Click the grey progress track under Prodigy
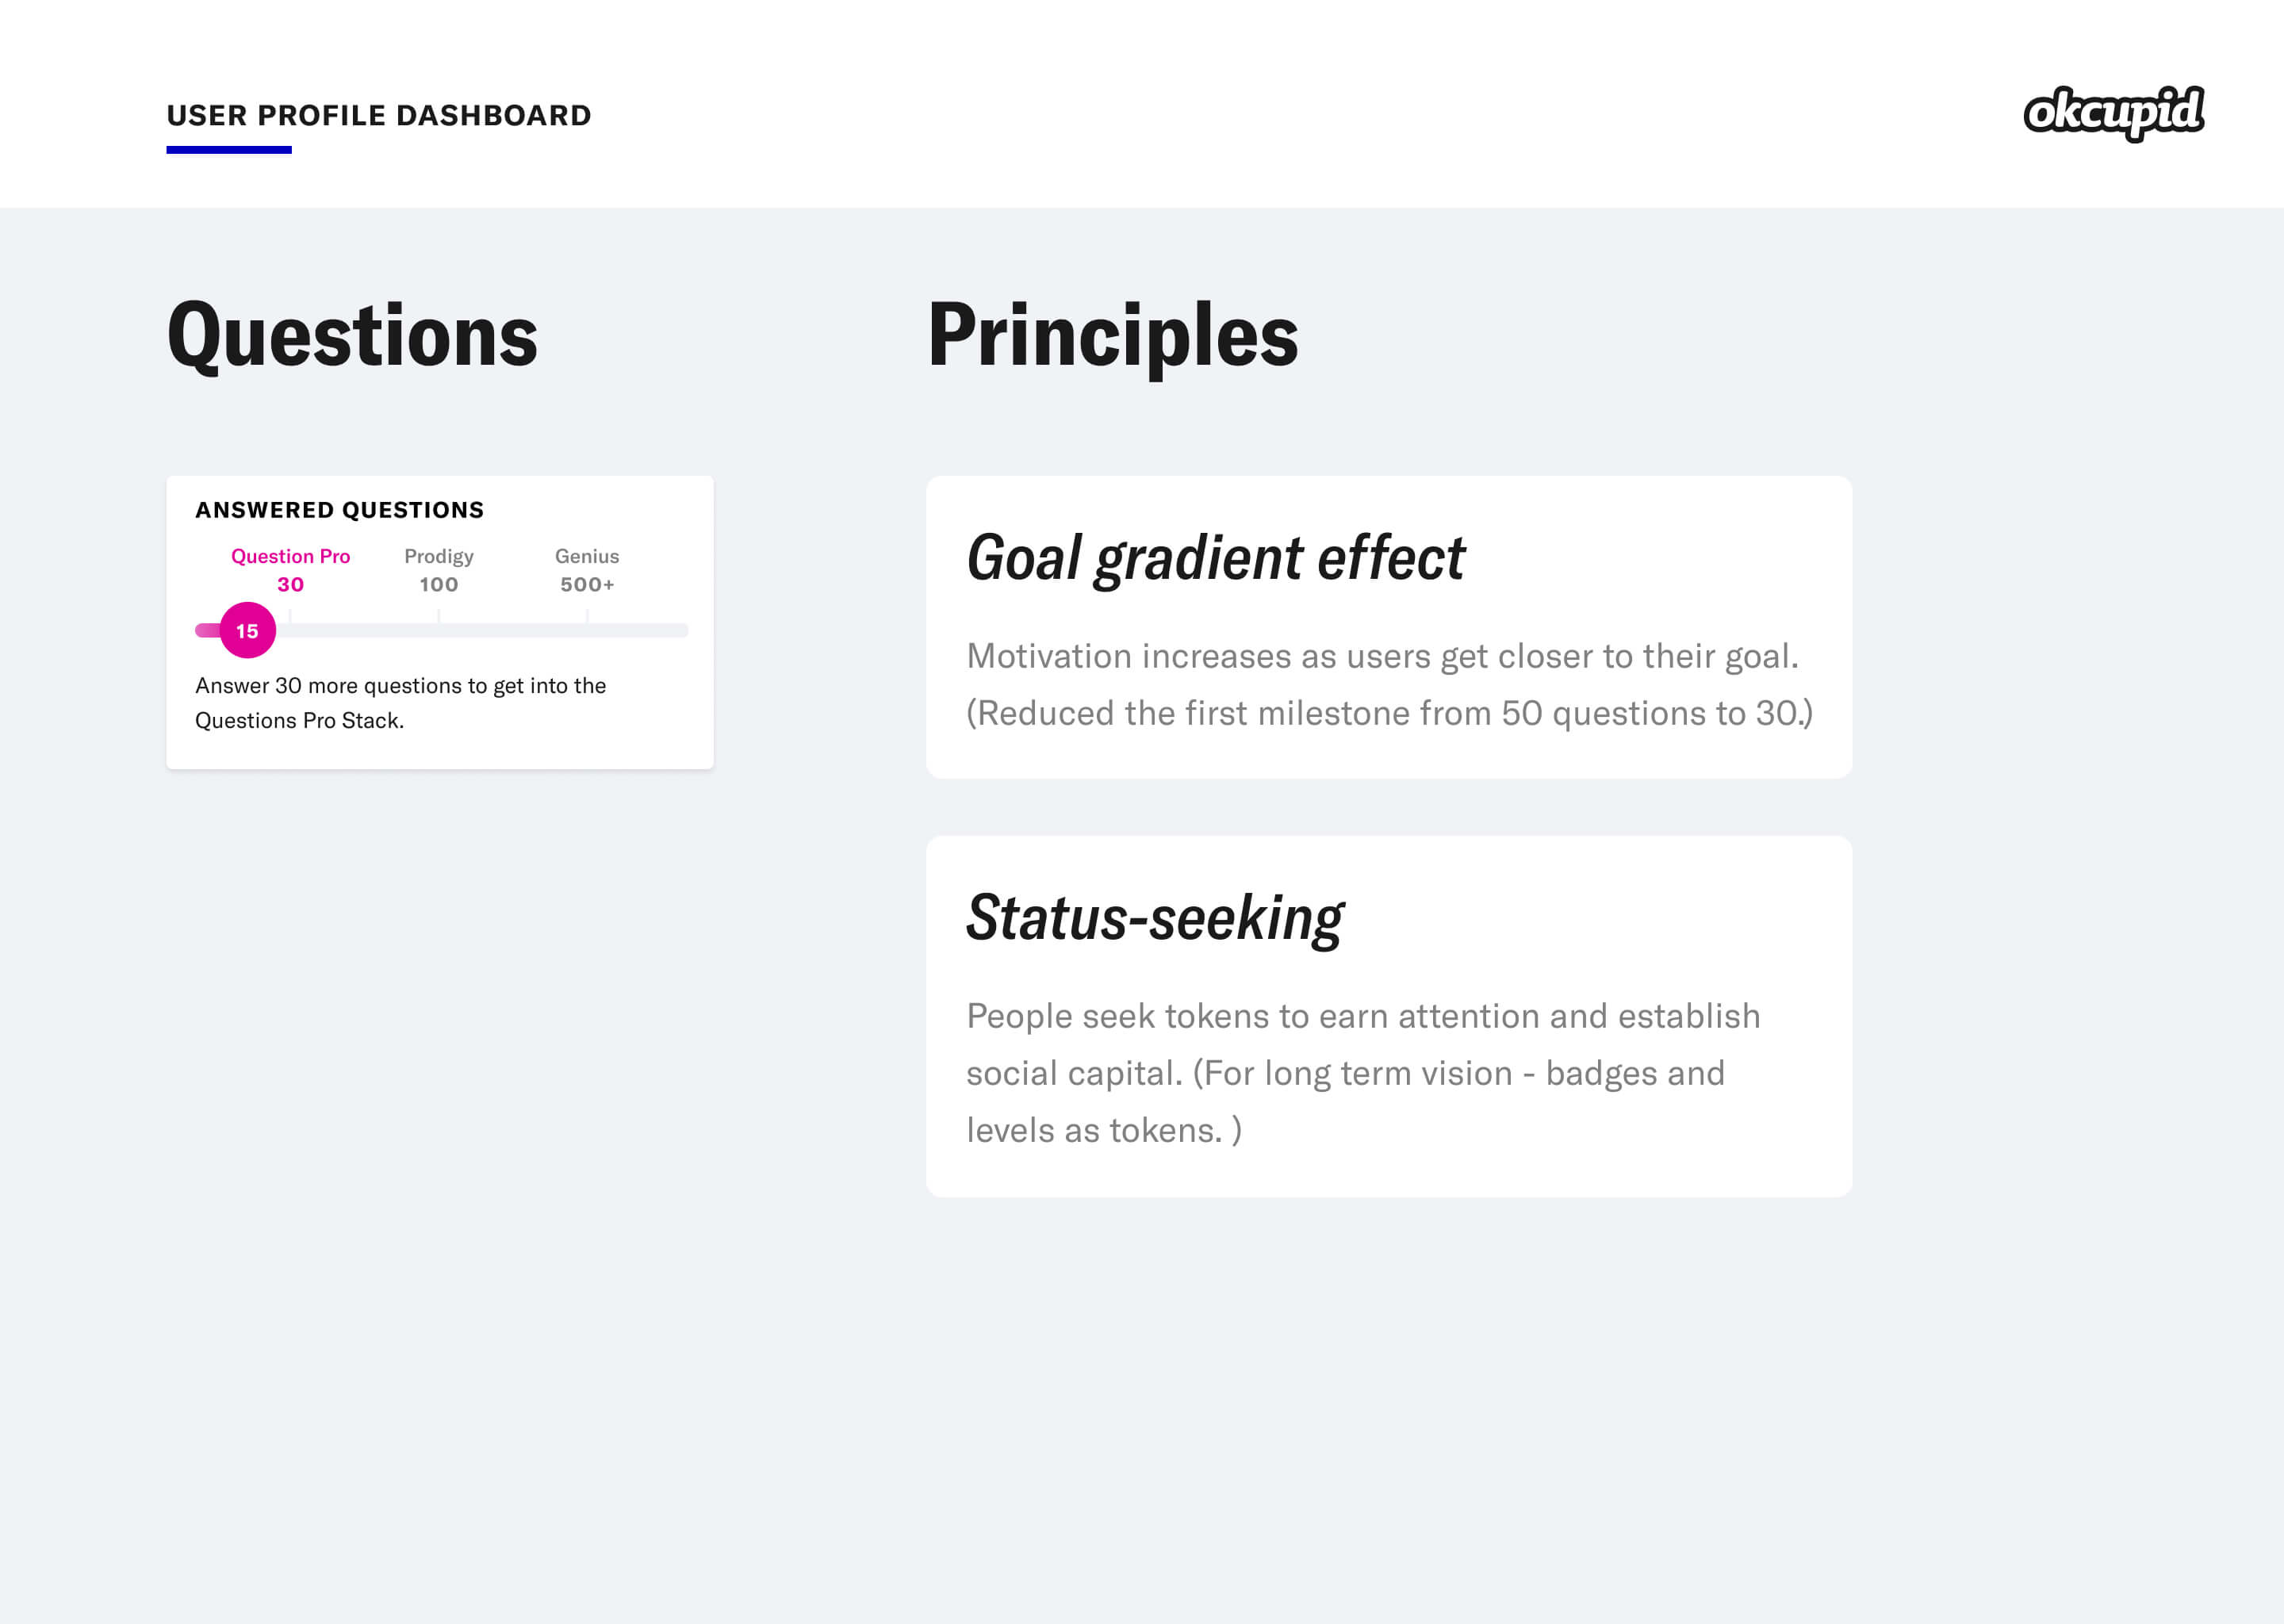Viewport: 2284px width, 1624px height. point(438,630)
